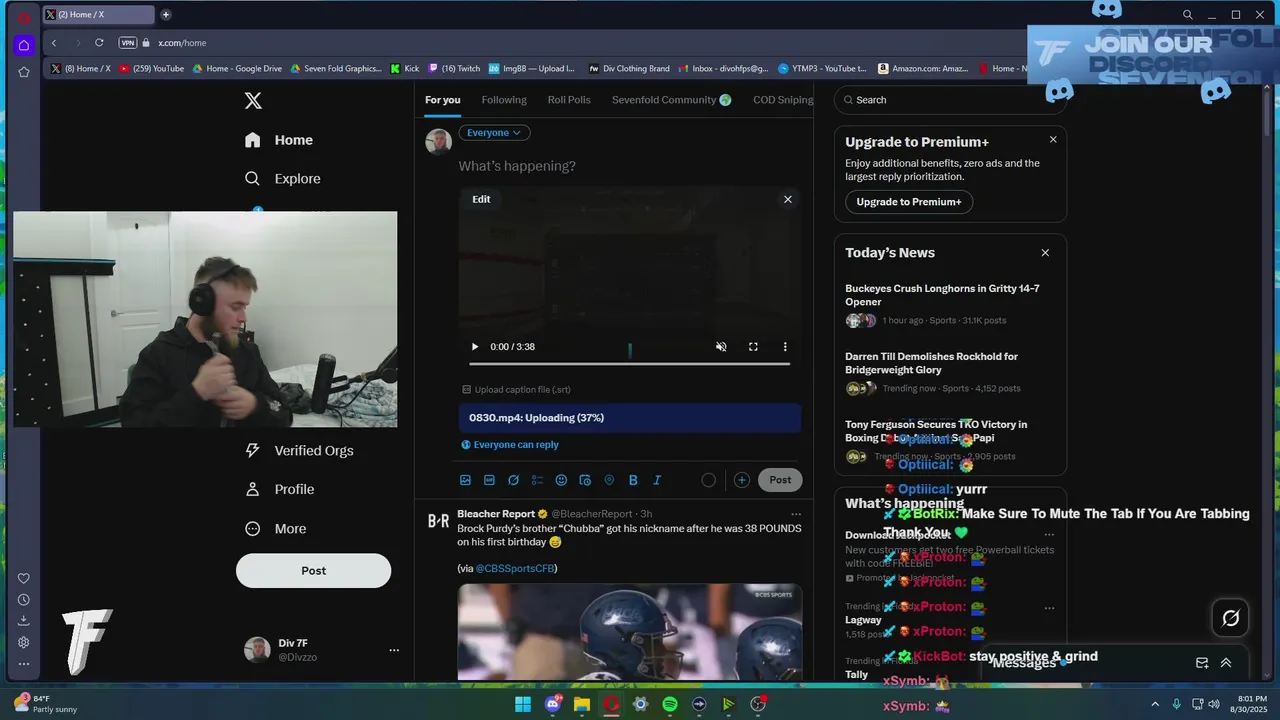Click the X logo in the sidebar
The height and width of the screenshot is (720, 1280).
(x=253, y=101)
